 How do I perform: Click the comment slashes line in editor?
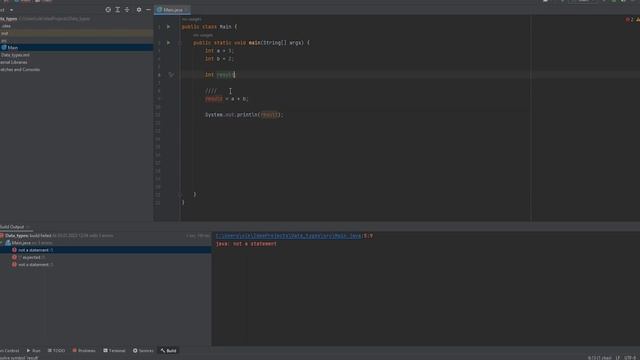(211, 91)
